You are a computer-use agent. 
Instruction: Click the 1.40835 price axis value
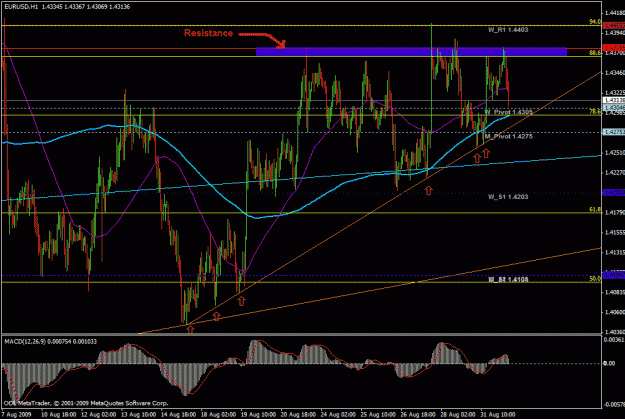[x=615, y=292]
